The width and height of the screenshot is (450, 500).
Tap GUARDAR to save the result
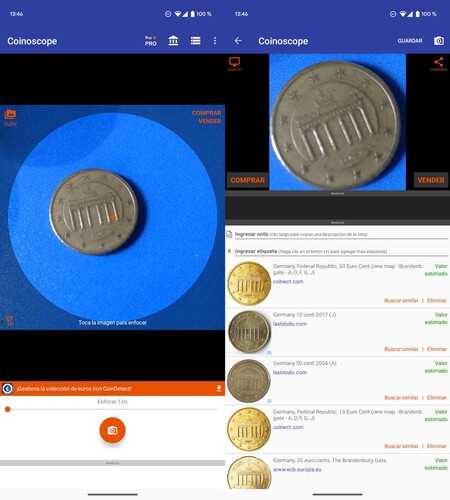coord(410,41)
